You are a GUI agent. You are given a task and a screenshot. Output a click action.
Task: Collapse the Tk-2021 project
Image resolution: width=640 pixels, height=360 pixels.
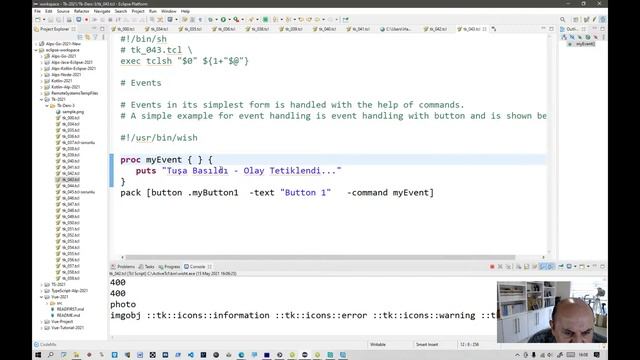point(42,99)
